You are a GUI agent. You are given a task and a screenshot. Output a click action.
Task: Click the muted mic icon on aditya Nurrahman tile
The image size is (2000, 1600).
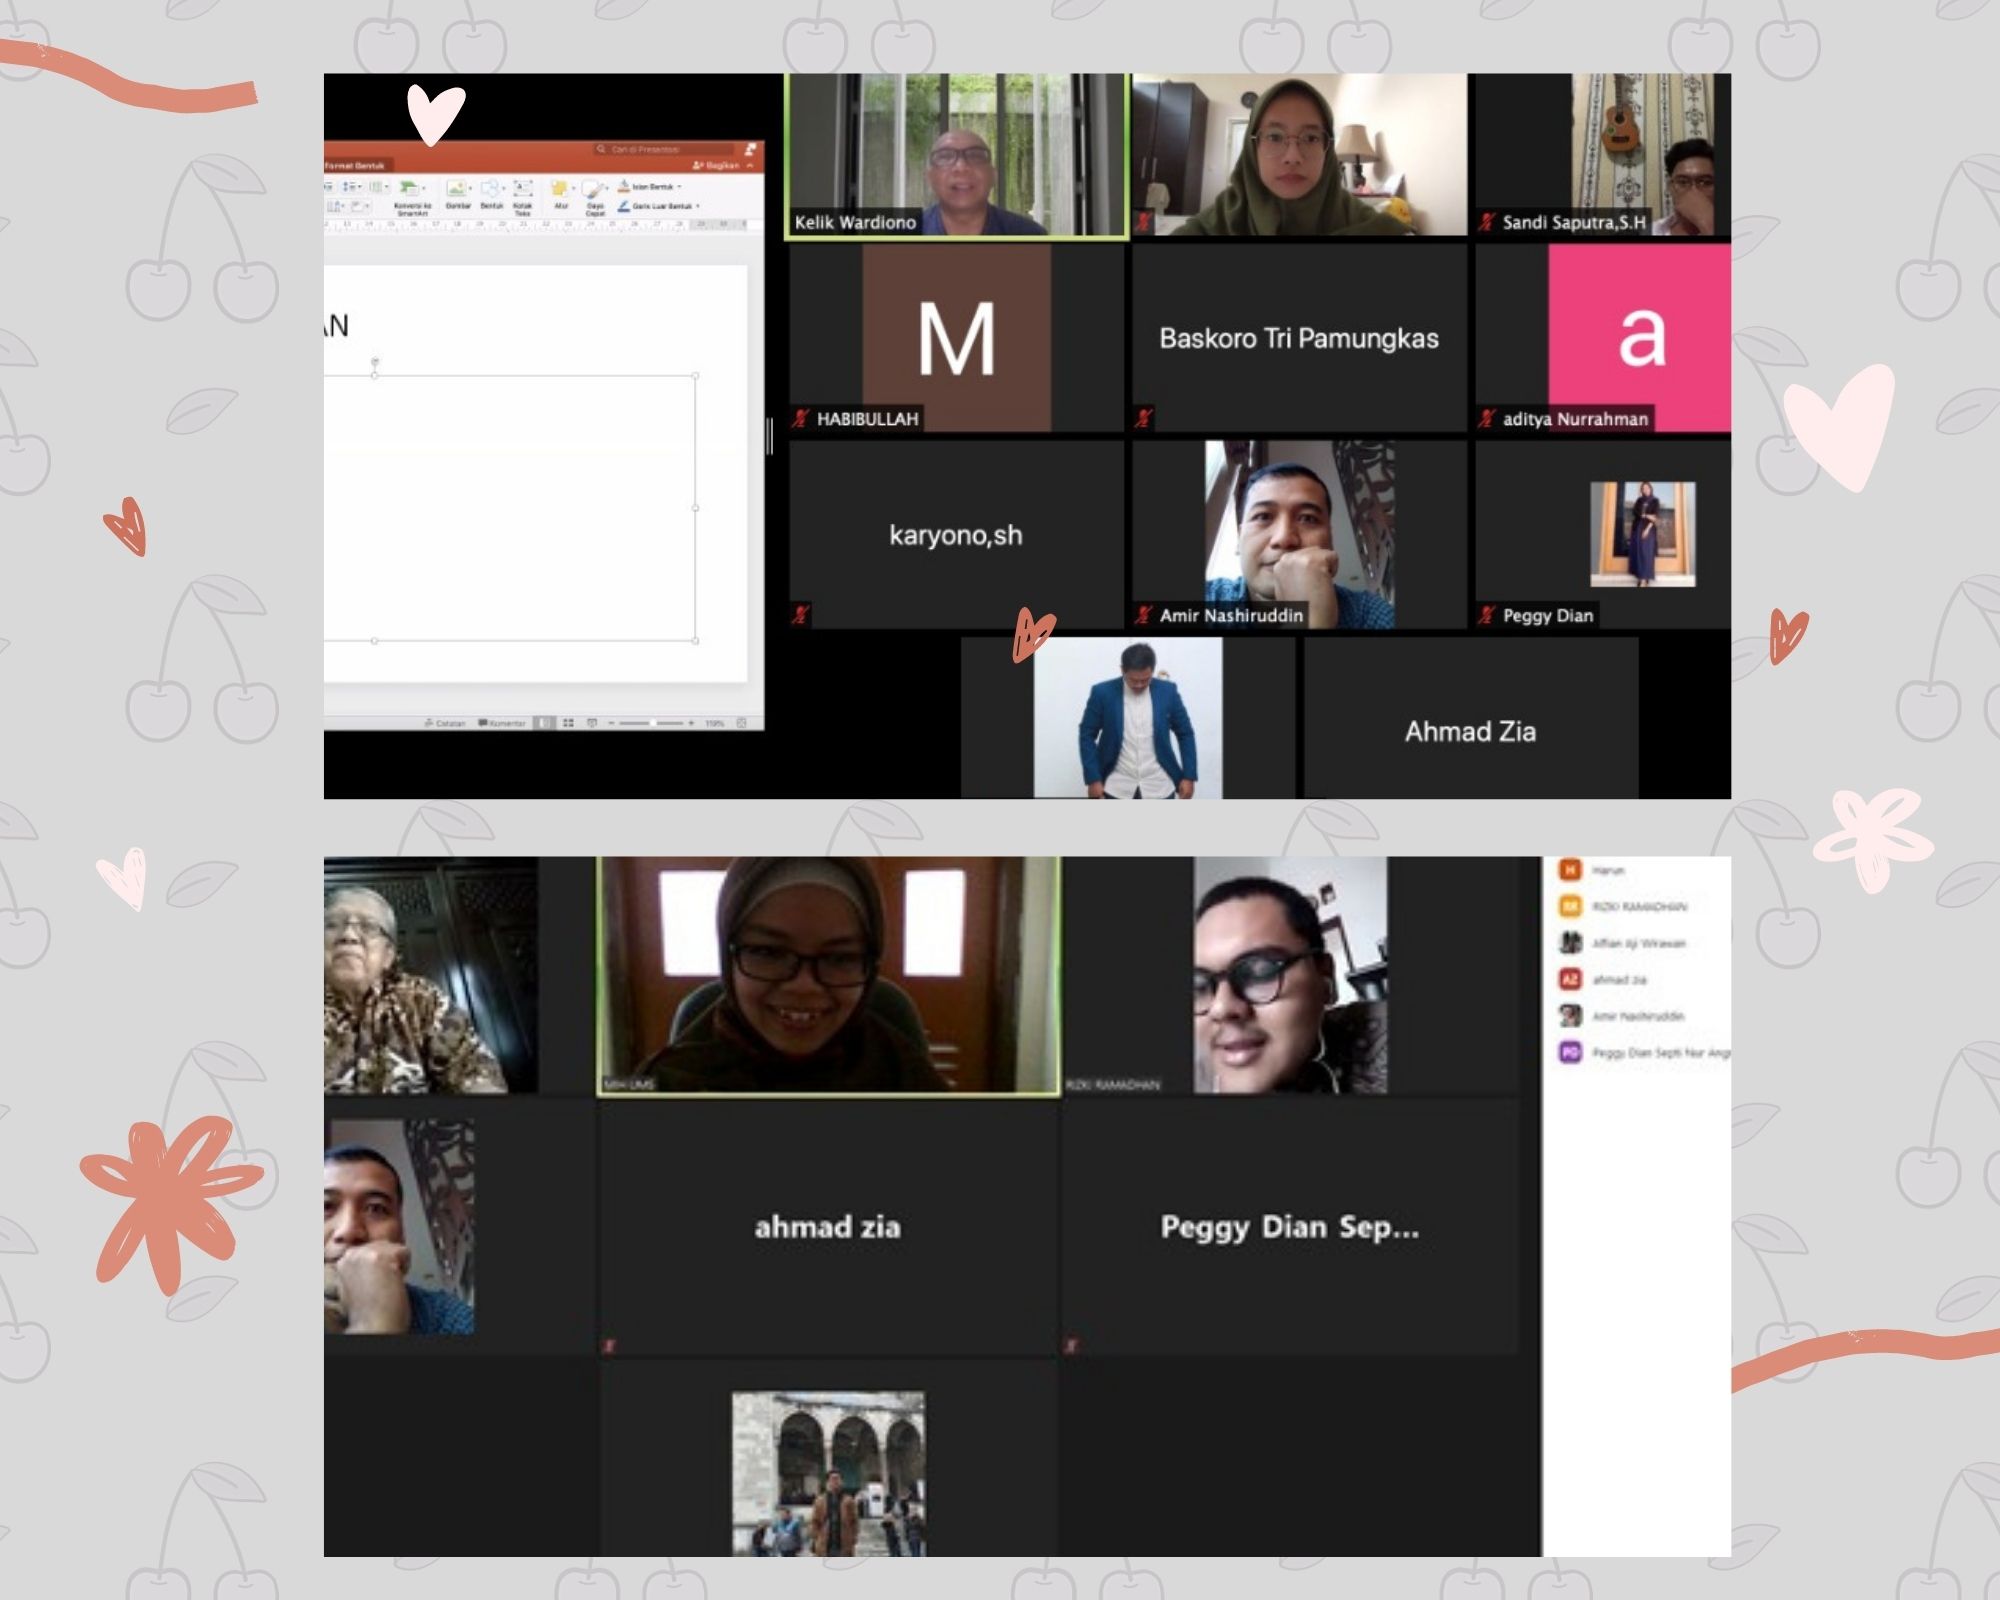tap(1486, 418)
